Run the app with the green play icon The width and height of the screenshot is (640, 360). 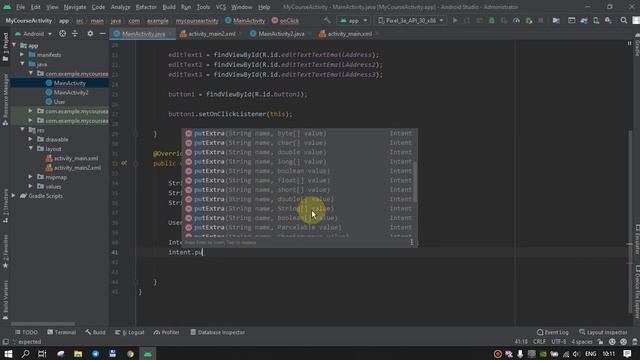[455, 20]
